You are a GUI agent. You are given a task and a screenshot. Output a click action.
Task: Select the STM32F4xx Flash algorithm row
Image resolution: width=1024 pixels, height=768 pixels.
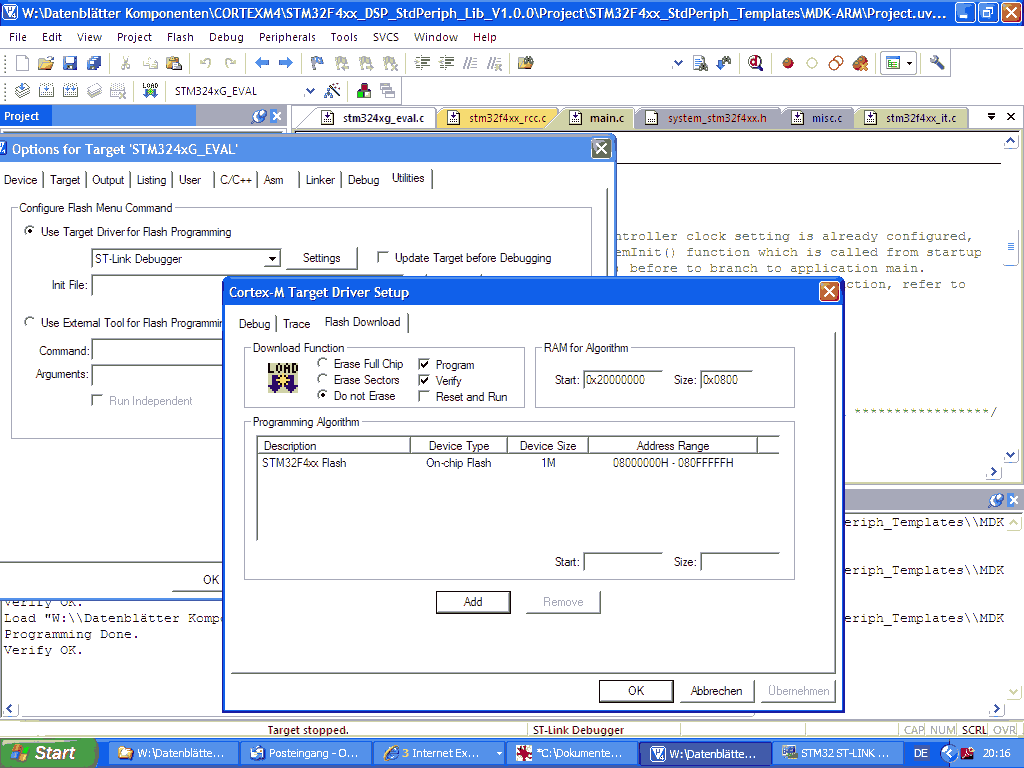pos(506,463)
